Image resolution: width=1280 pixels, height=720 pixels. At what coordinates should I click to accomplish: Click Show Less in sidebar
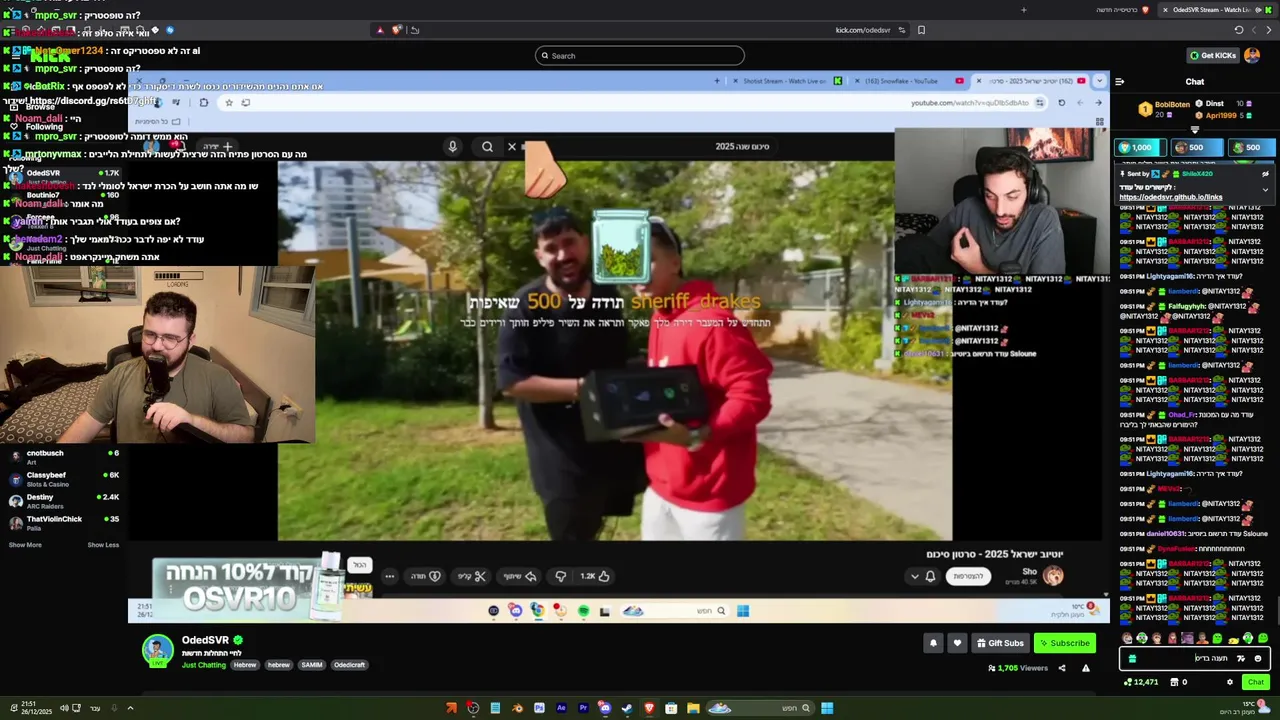tap(103, 545)
